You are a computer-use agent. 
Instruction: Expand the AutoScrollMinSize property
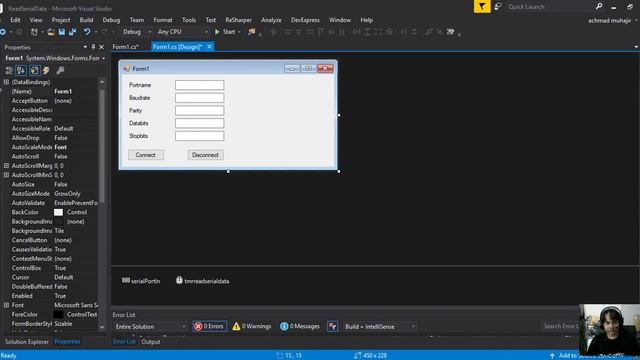[6, 175]
